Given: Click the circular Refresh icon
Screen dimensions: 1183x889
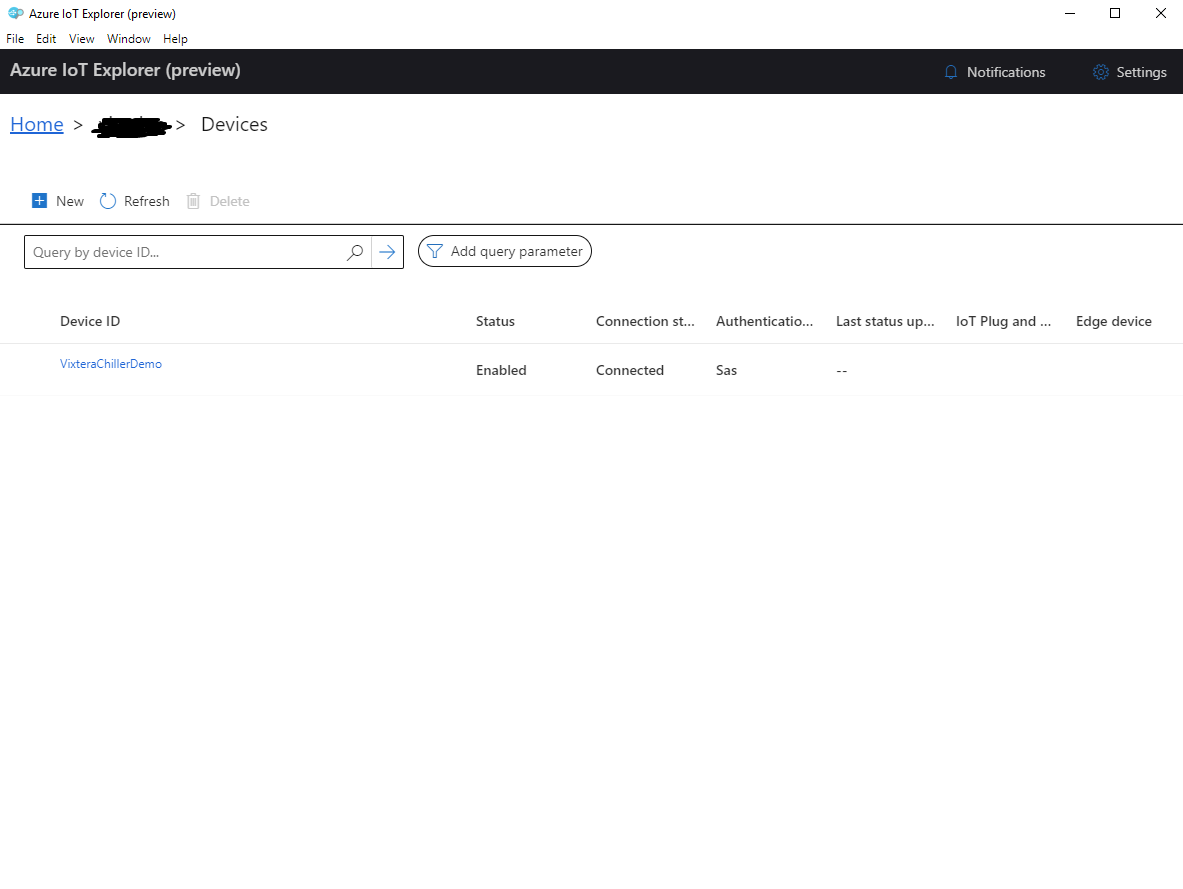Looking at the screenshot, I should pos(108,201).
